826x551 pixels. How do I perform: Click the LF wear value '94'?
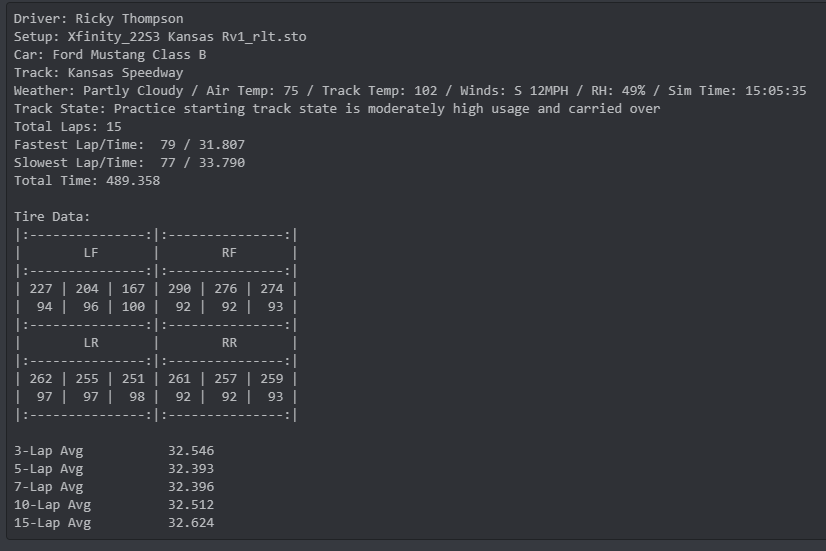coord(45,307)
